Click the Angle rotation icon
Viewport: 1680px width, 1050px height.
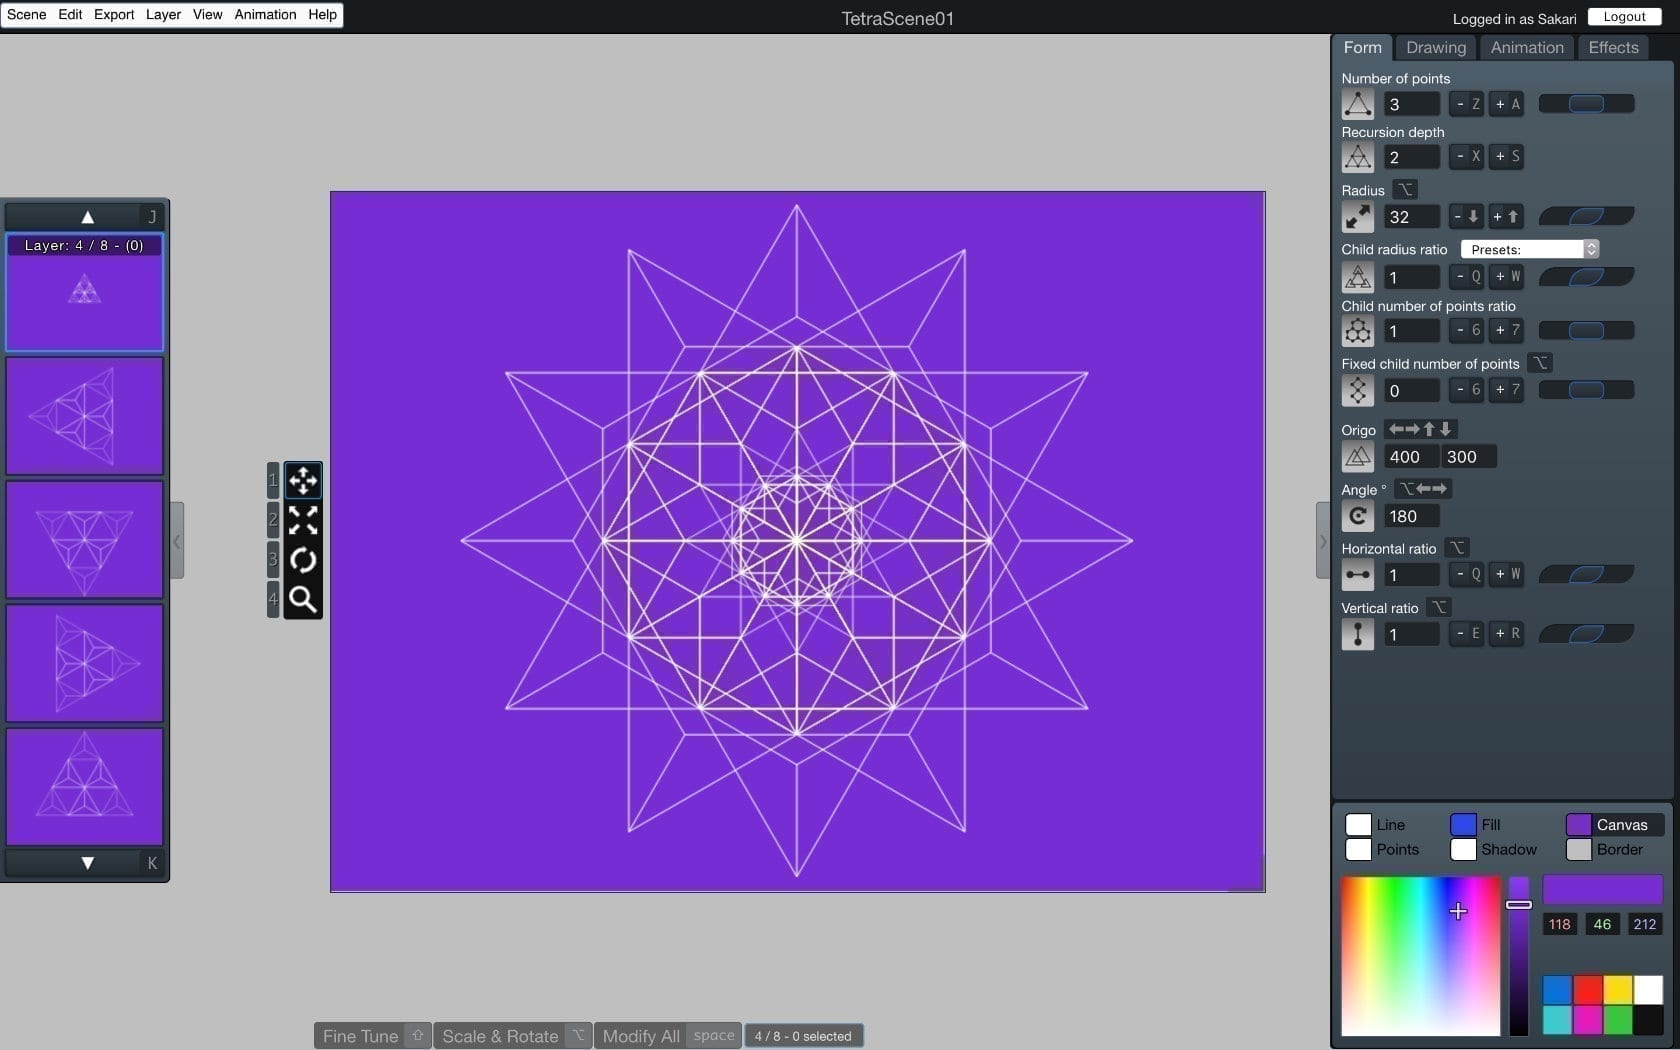(x=1357, y=516)
